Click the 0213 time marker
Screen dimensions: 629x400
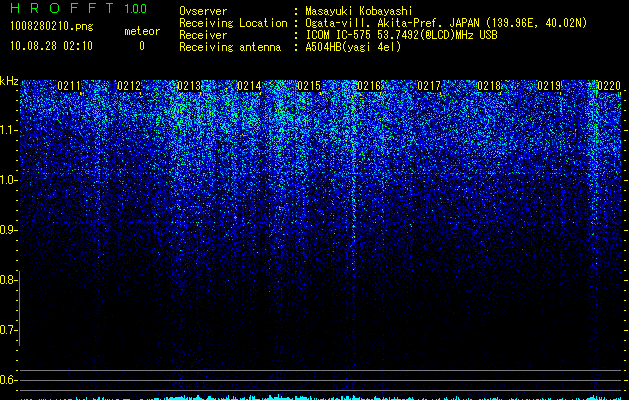pos(189,86)
